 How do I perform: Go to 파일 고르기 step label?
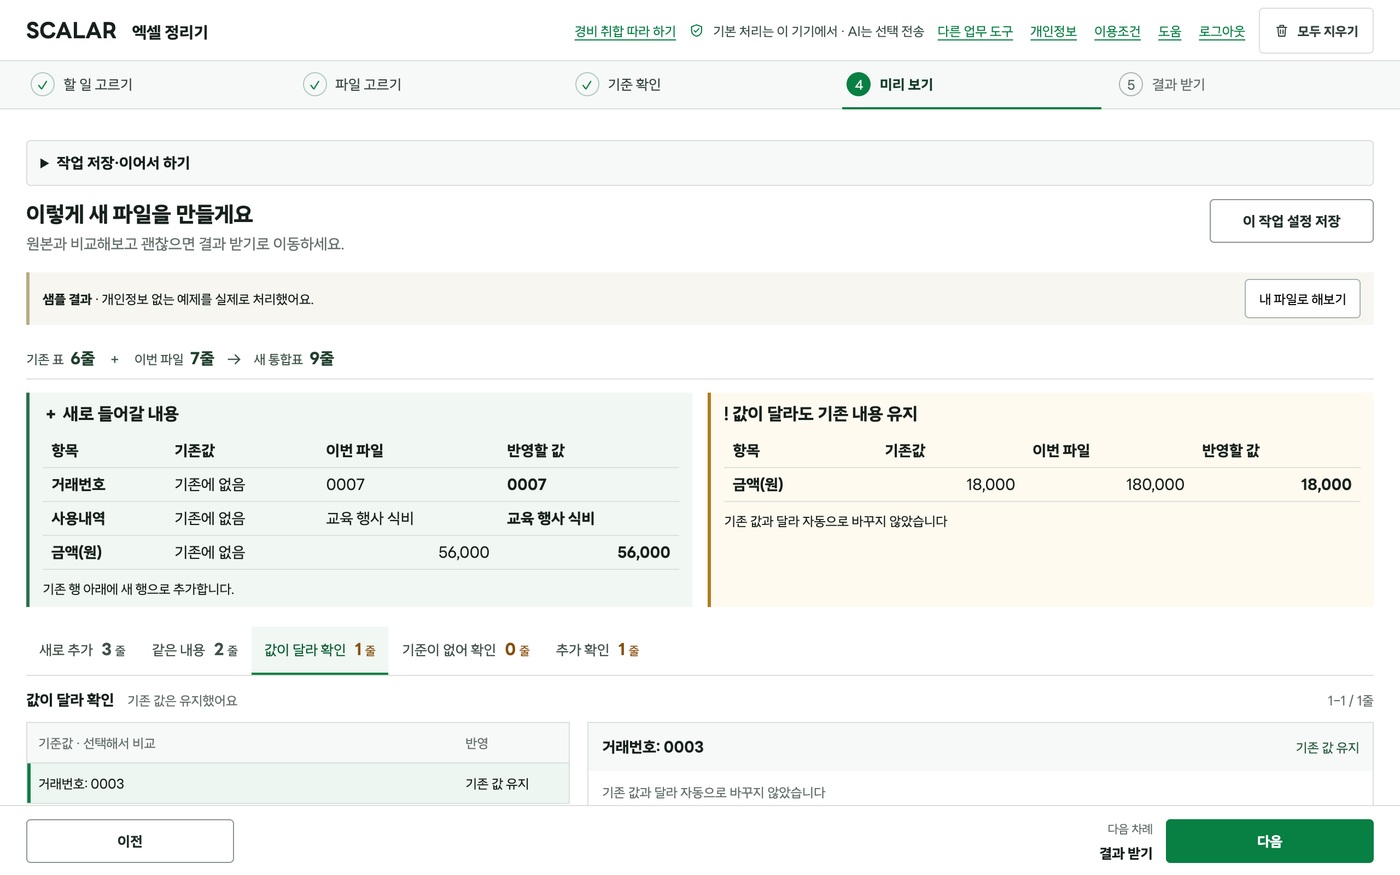point(368,85)
